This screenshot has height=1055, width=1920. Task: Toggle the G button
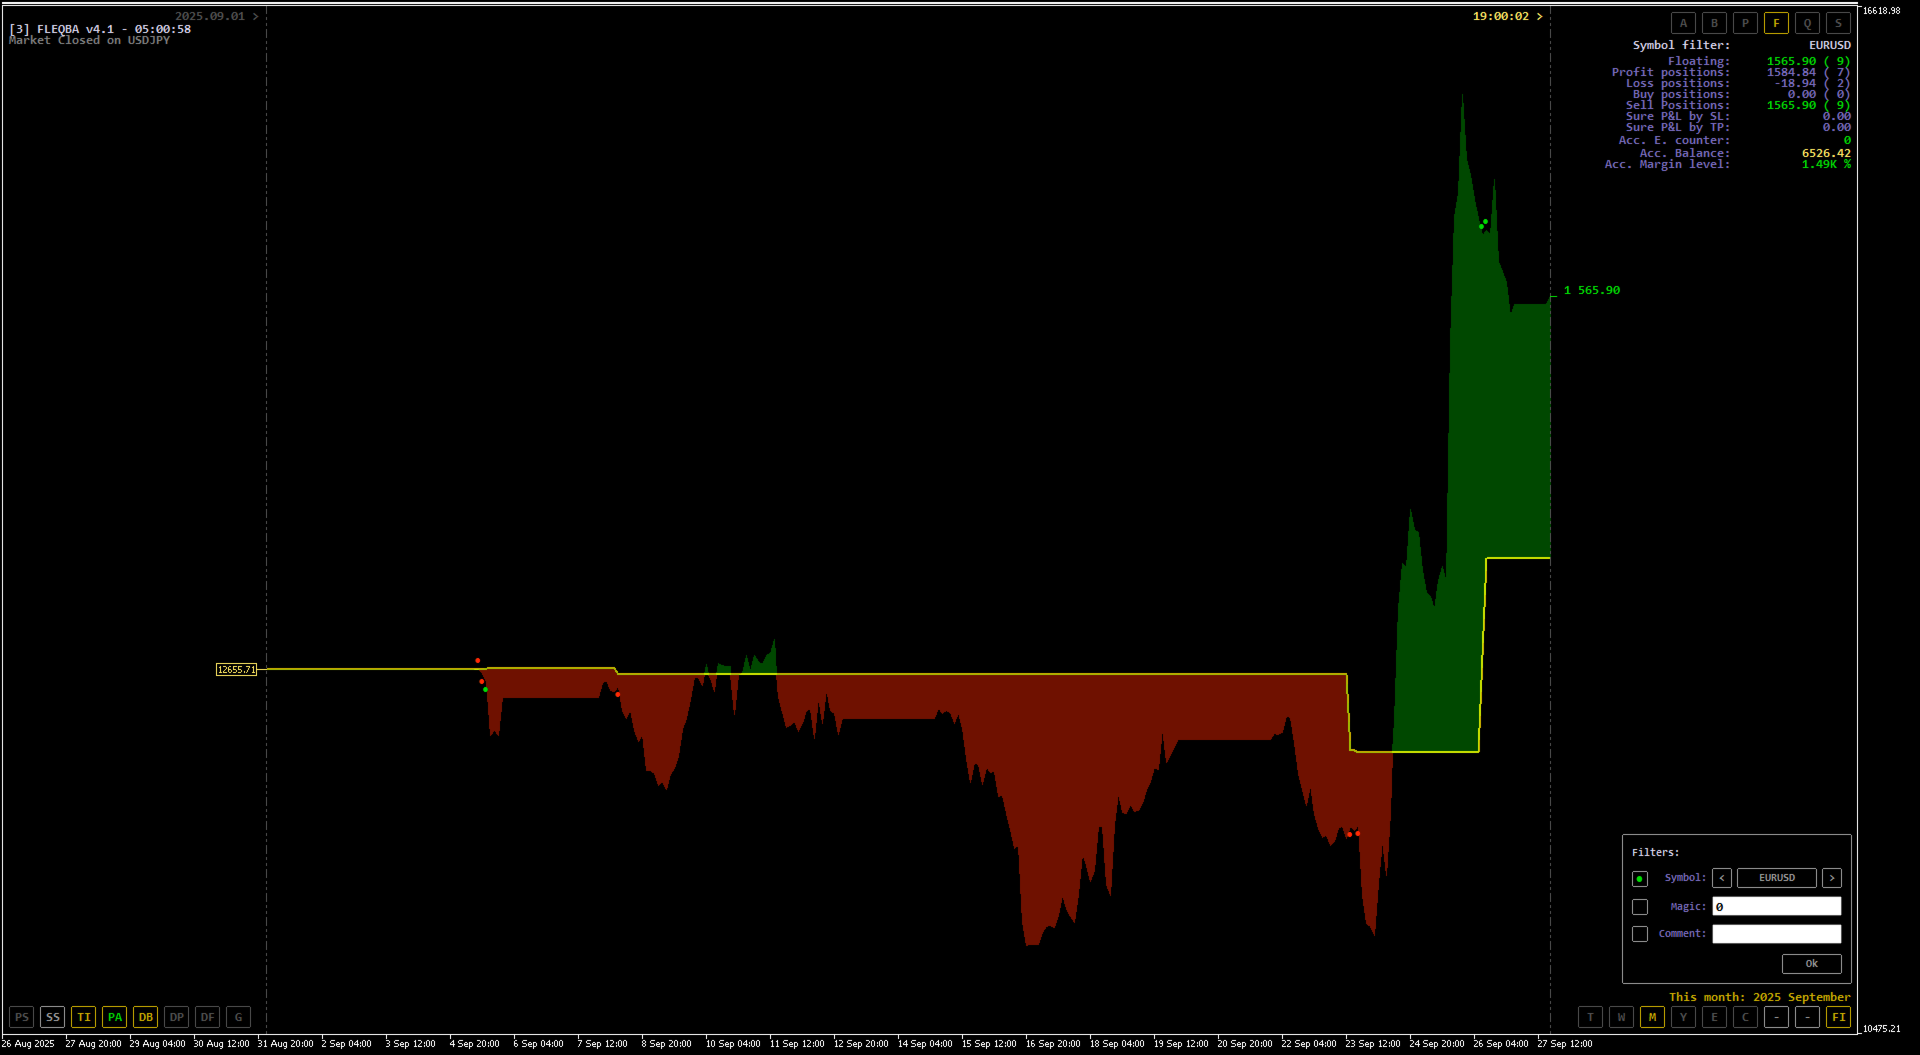(x=239, y=1017)
